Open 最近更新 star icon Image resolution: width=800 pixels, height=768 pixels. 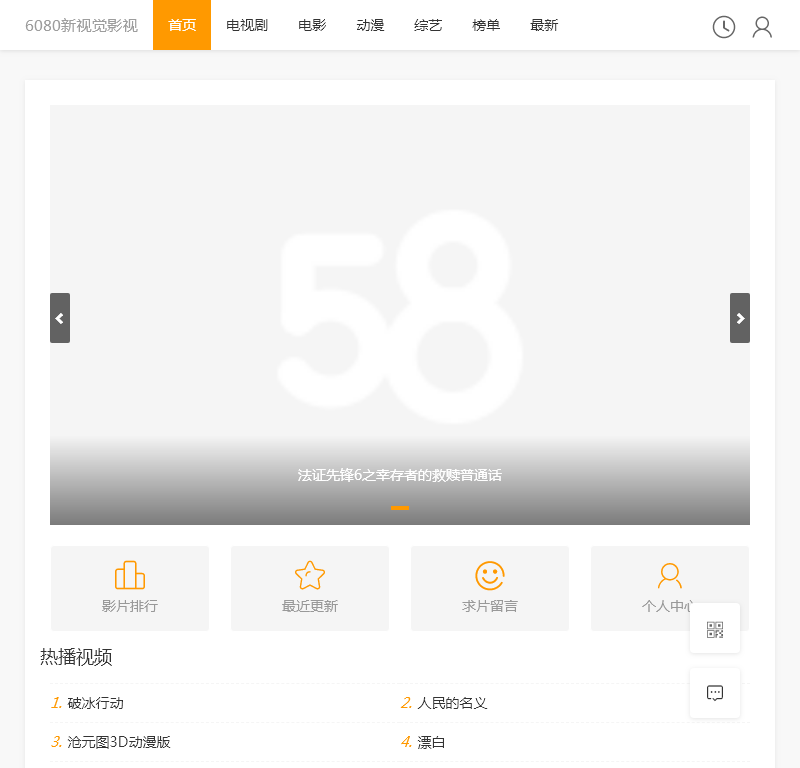coord(310,576)
